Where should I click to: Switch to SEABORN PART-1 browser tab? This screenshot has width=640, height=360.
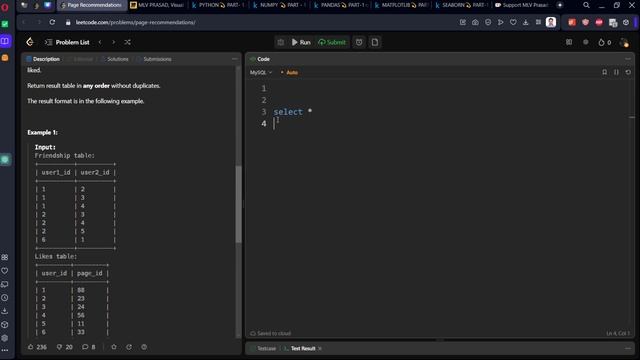click(x=462, y=5)
